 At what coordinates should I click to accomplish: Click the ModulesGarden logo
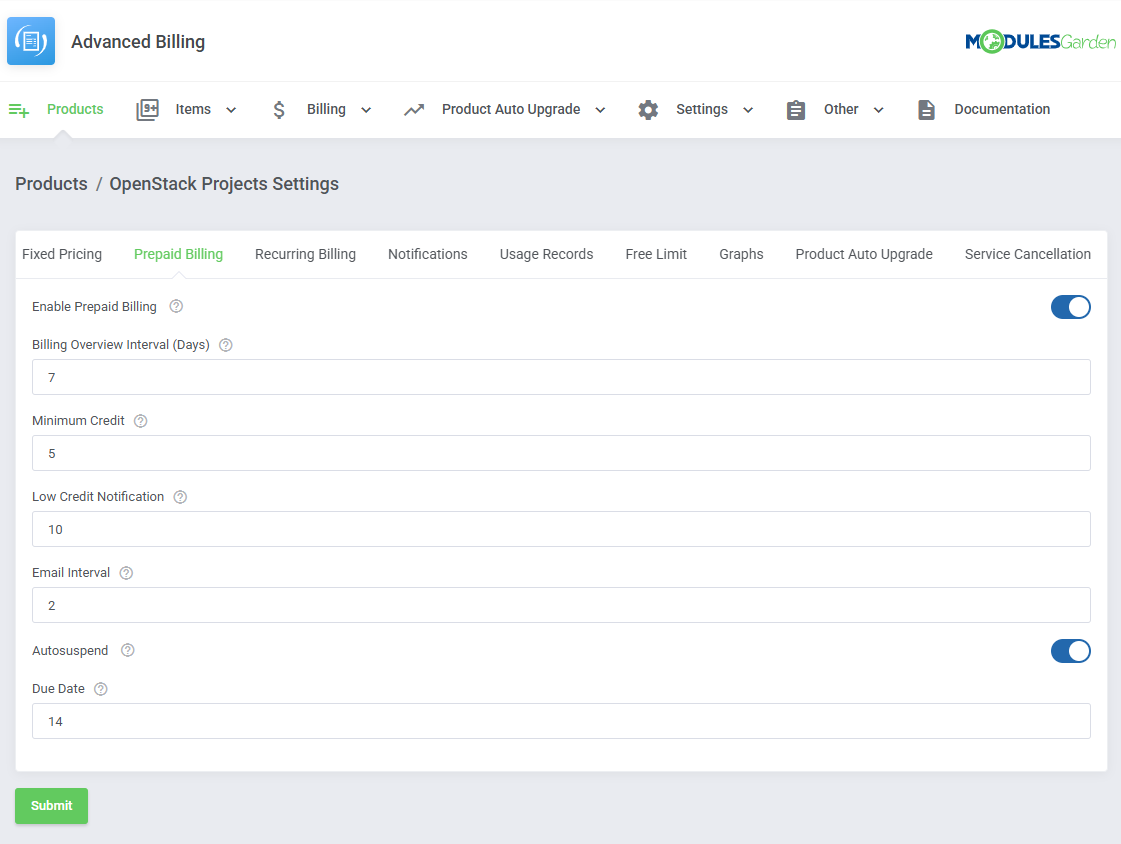[x=1040, y=41]
